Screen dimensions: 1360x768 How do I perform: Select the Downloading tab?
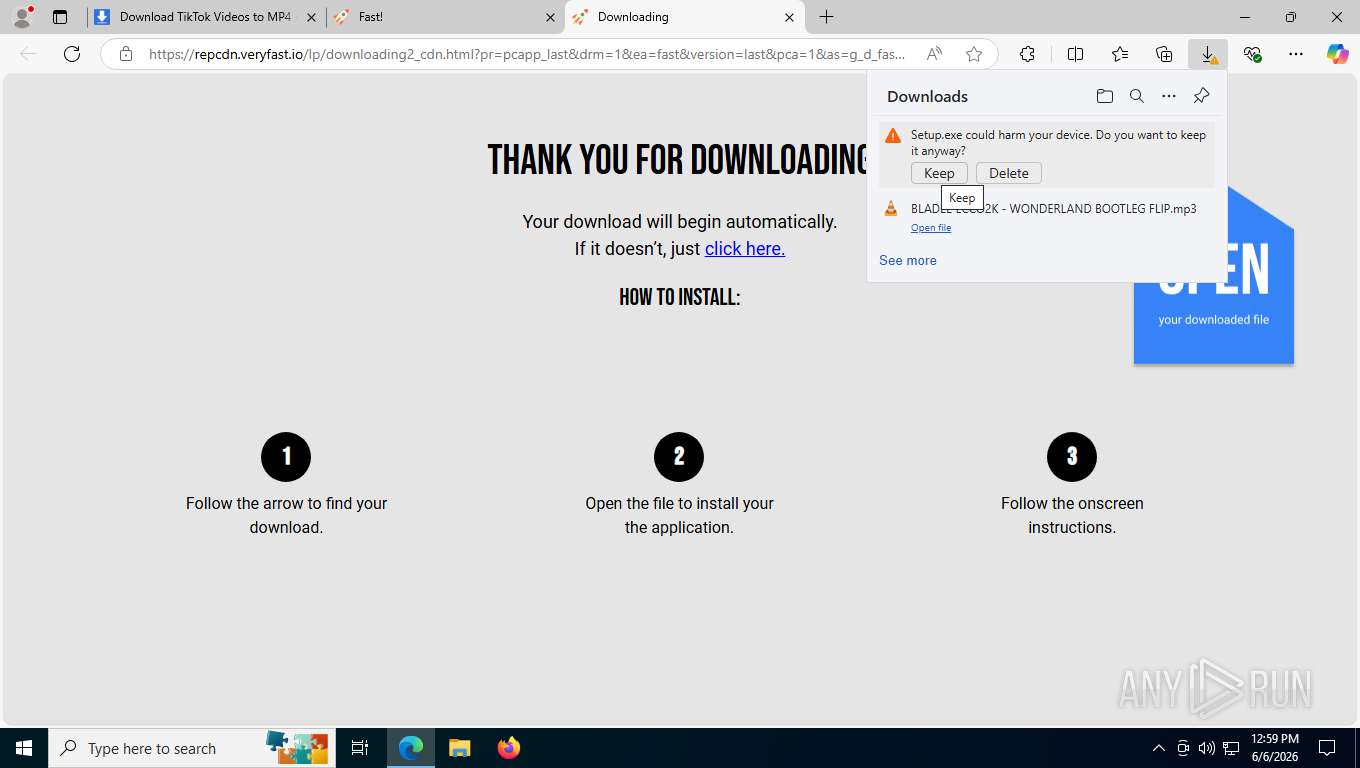tap(685, 17)
